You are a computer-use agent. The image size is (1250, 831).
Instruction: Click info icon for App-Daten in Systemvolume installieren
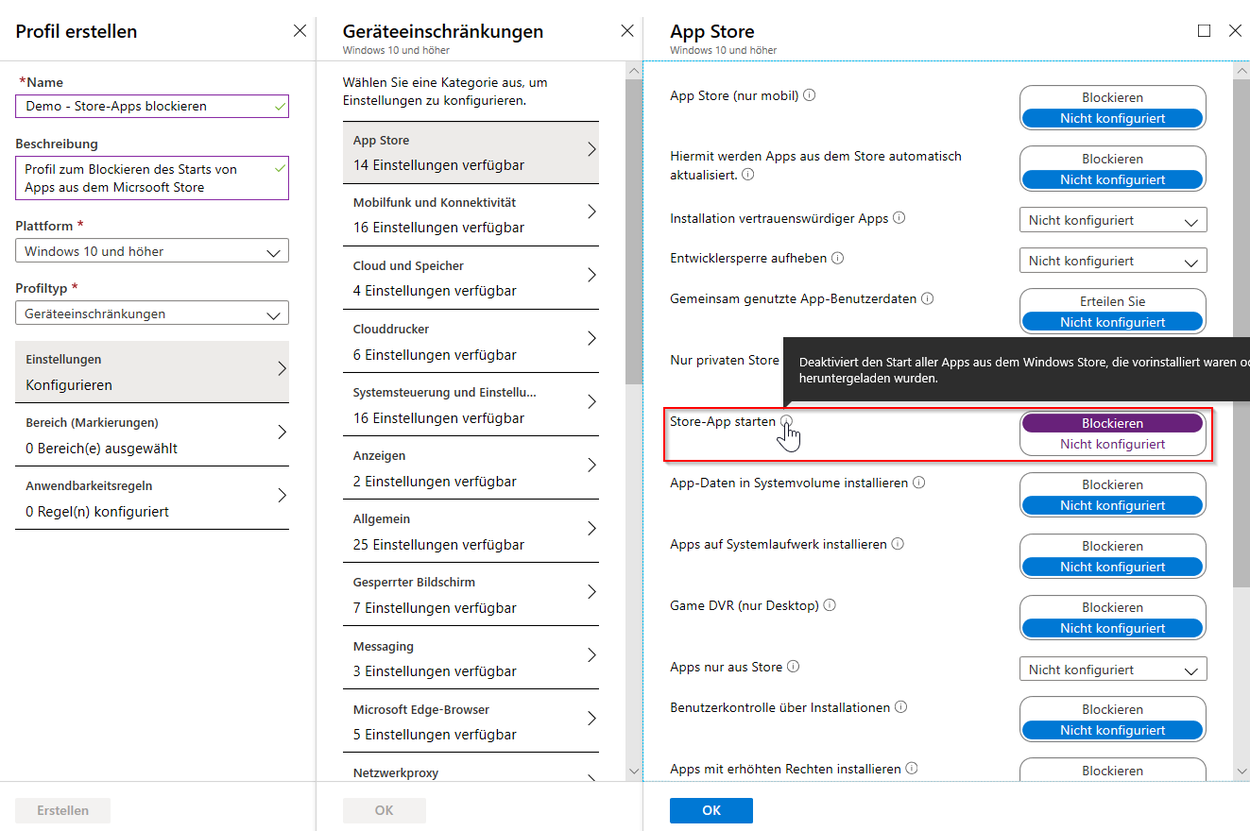[x=919, y=483]
